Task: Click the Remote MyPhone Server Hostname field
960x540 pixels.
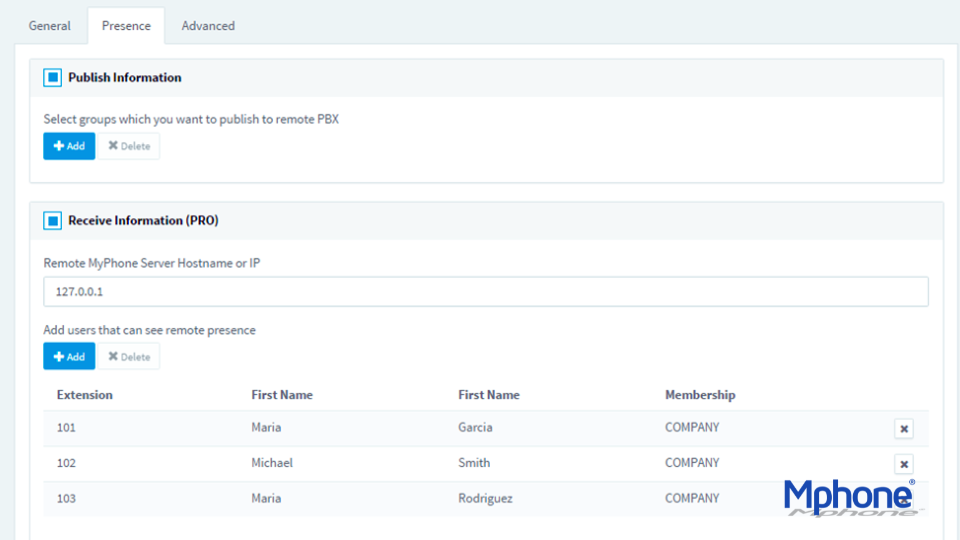Action: (x=486, y=291)
